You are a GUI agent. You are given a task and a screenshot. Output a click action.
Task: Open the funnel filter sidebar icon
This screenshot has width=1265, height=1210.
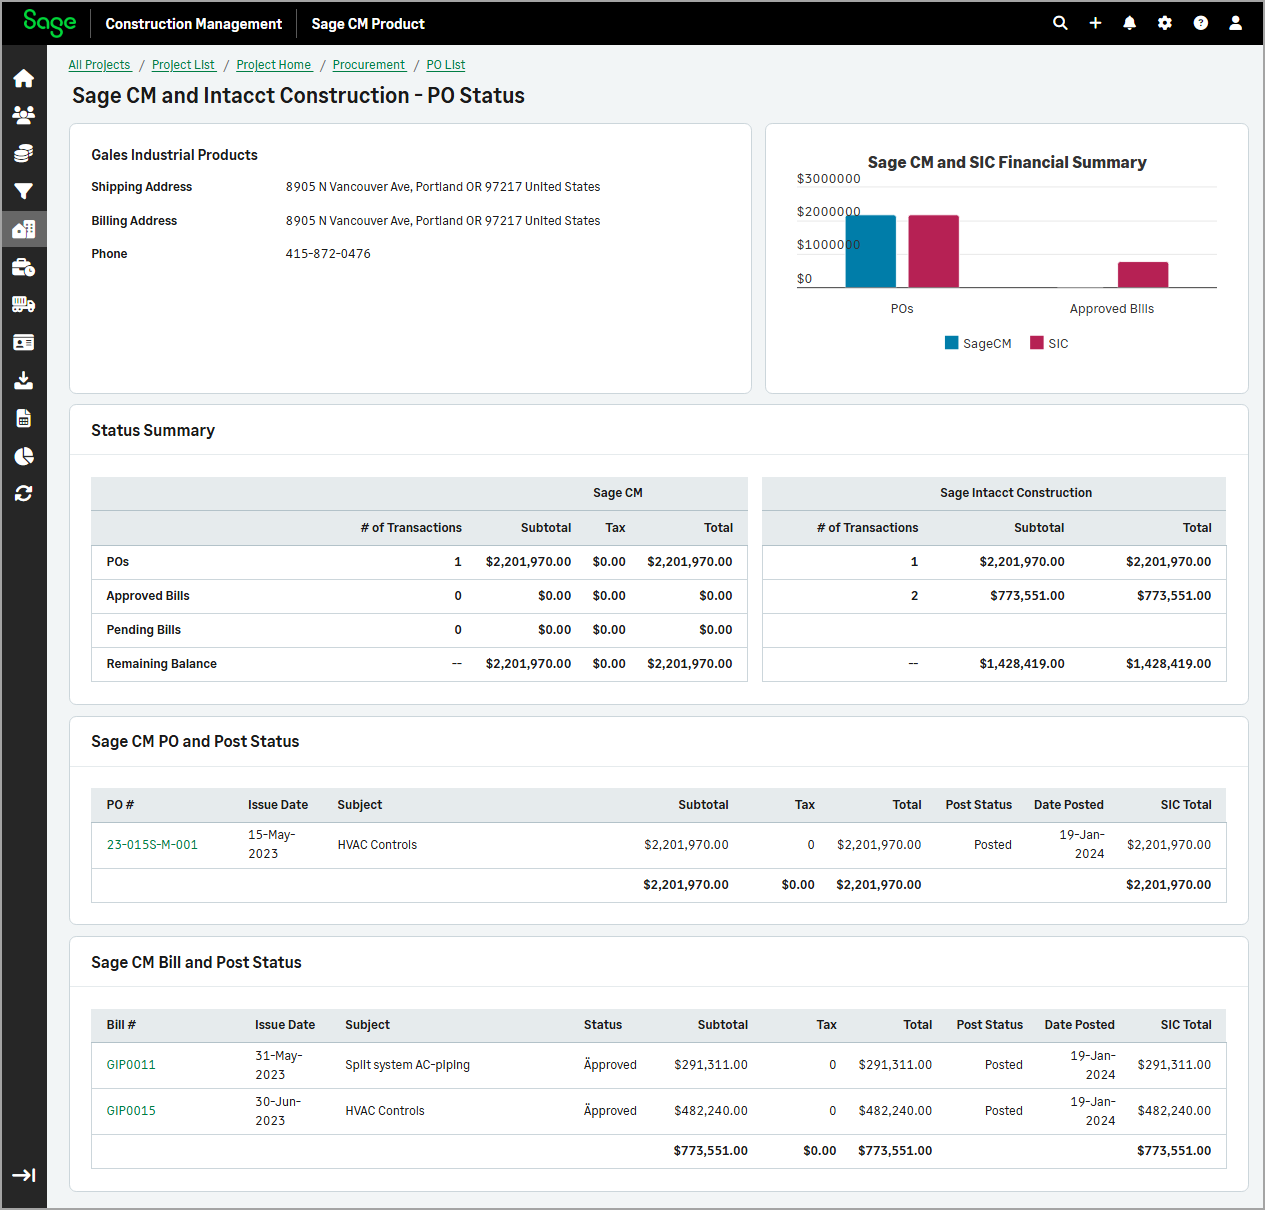[x=24, y=191]
